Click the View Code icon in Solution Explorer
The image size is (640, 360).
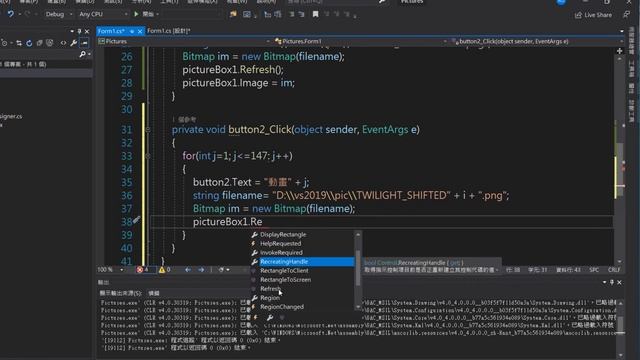(63, 43)
